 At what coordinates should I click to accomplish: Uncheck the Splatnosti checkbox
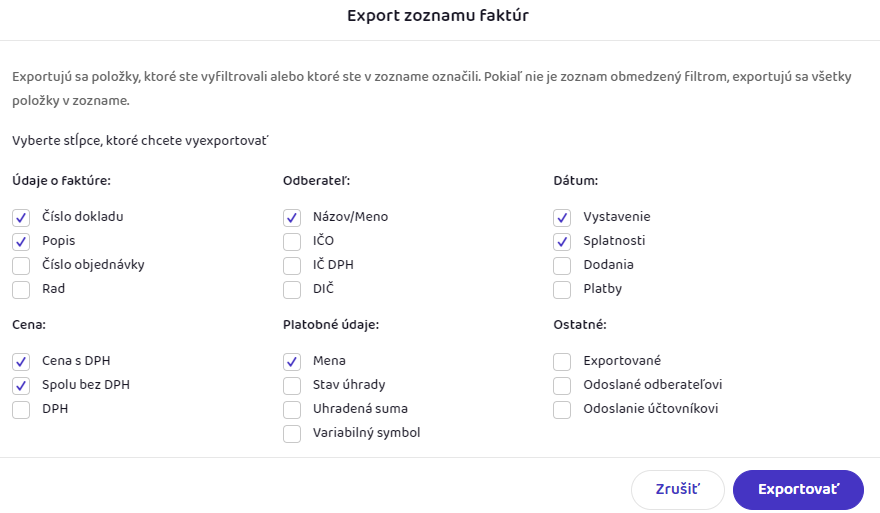562,241
